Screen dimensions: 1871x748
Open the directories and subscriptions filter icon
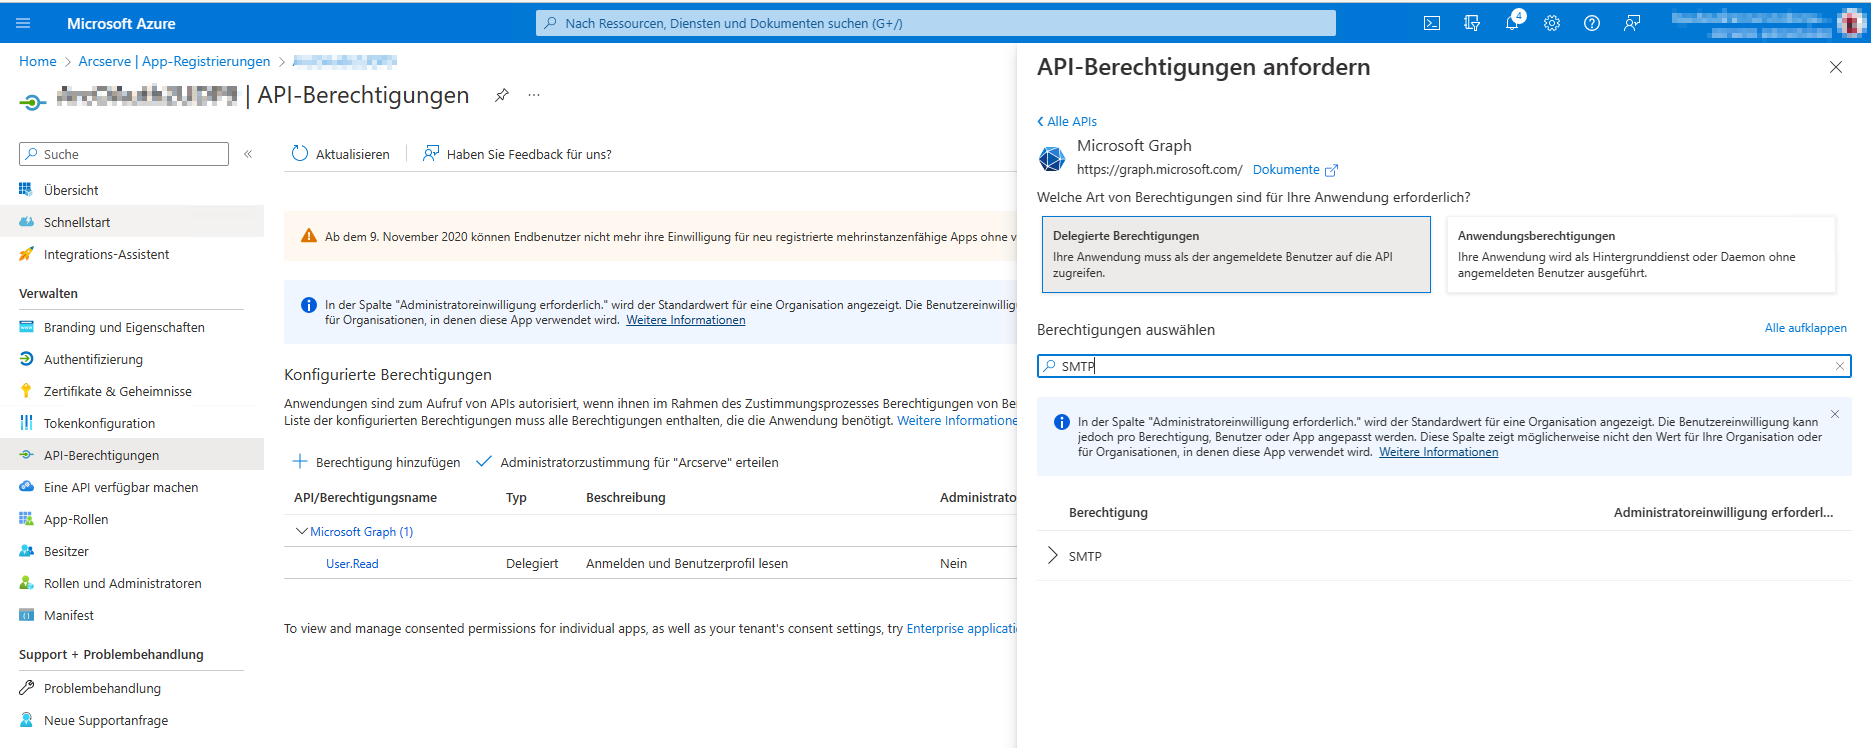[1472, 23]
